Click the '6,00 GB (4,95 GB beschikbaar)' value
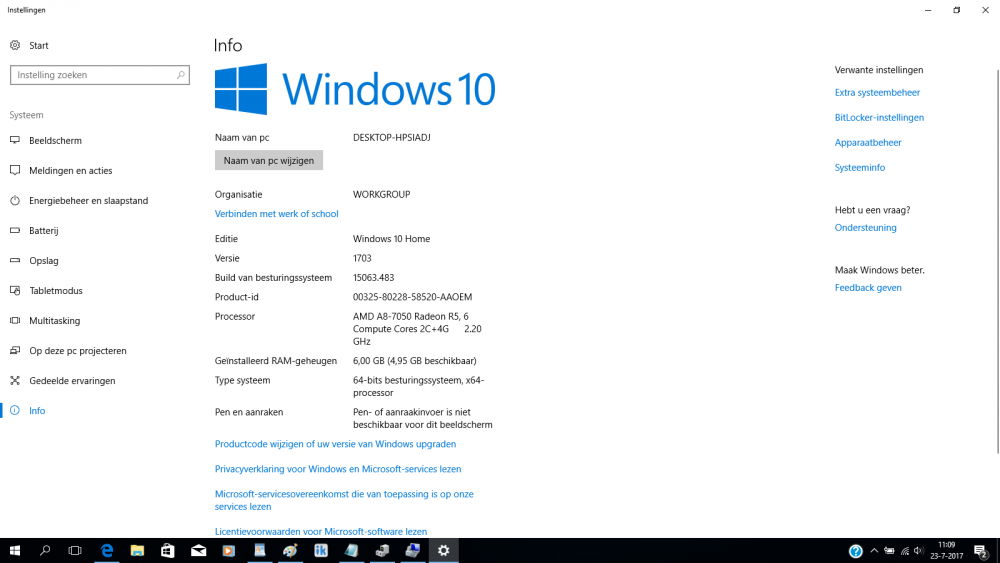 (415, 360)
